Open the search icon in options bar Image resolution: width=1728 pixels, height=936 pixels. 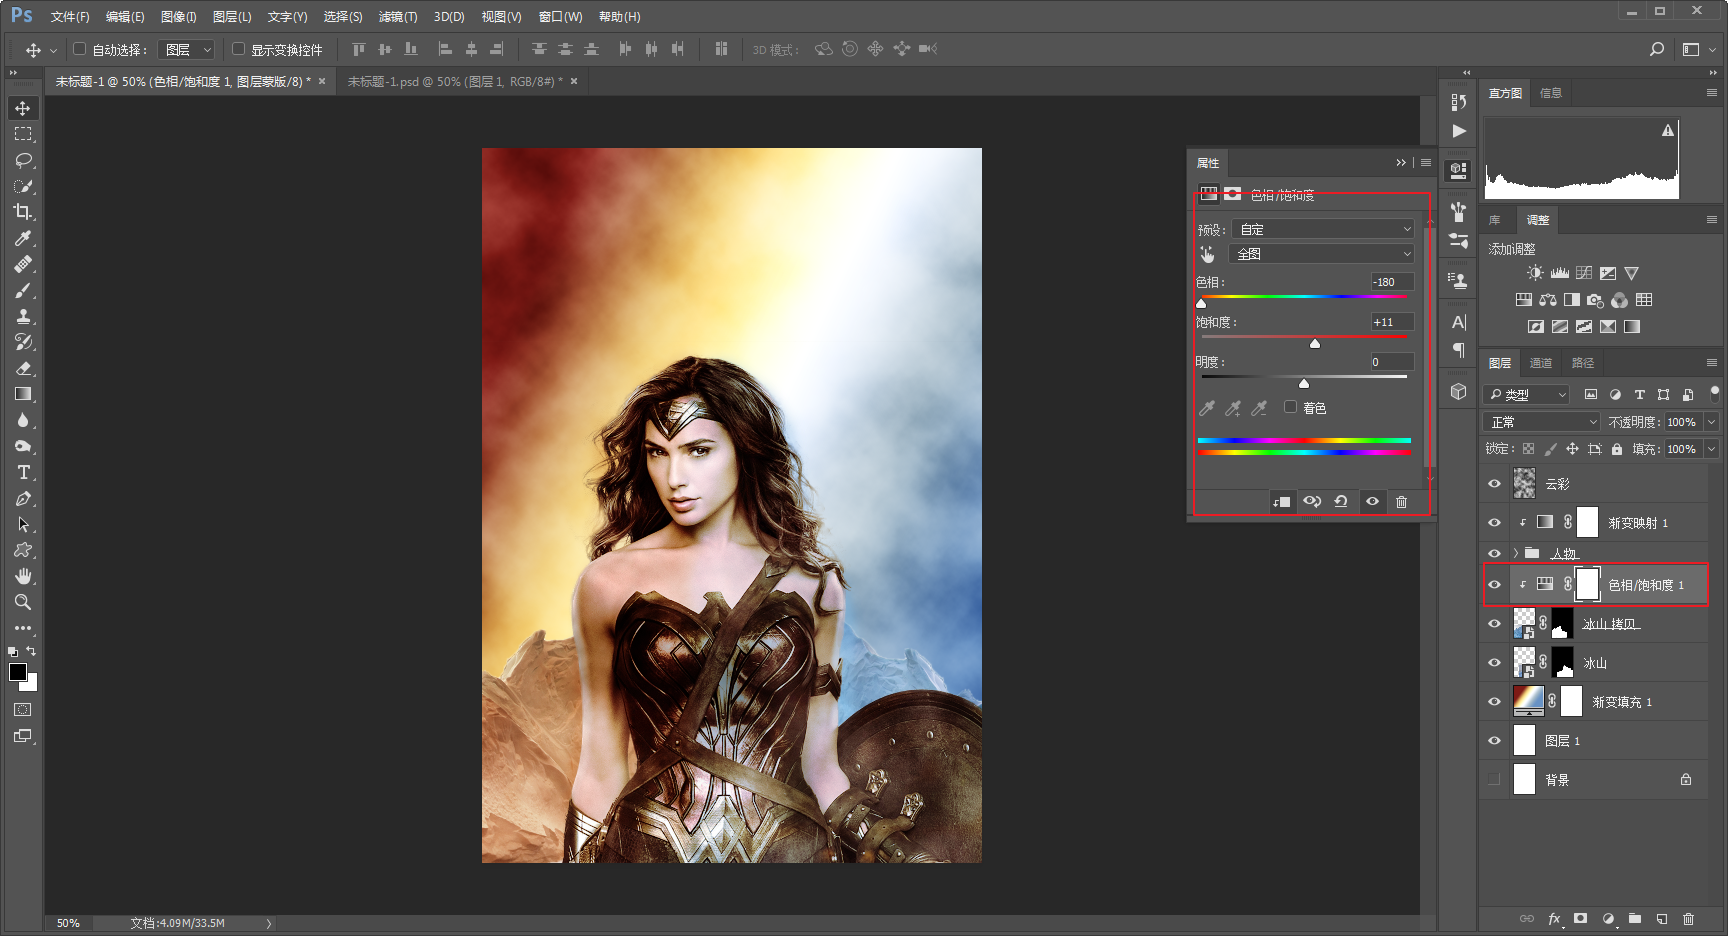click(x=1657, y=49)
